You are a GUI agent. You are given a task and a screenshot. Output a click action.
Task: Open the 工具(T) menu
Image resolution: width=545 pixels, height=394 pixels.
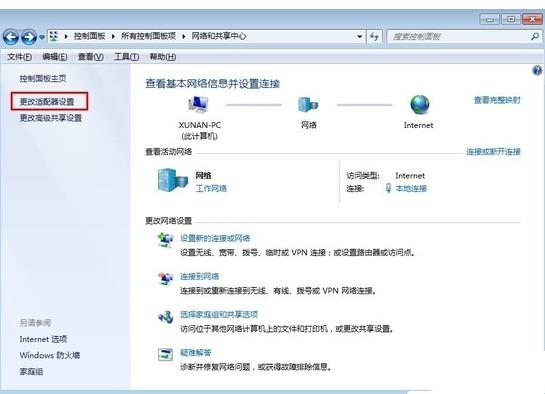click(127, 57)
